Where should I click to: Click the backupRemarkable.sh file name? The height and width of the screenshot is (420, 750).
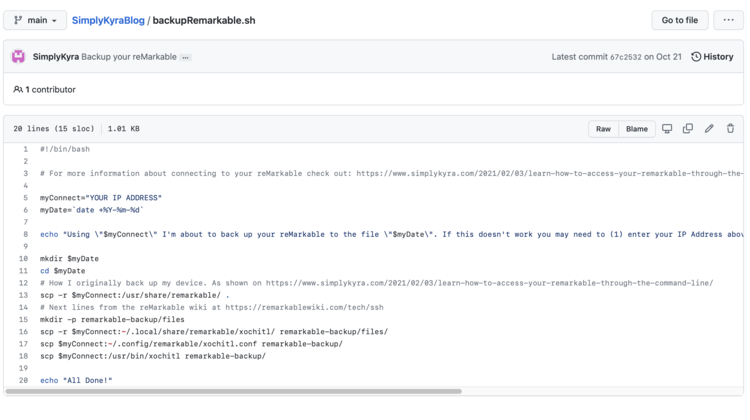pyautogui.click(x=204, y=21)
